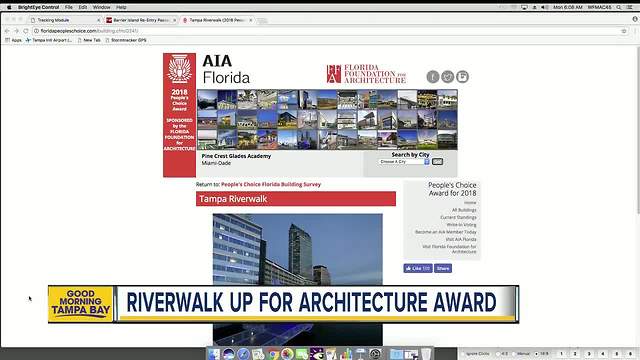The image size is (640, 360).
Task: Switch to the Tracking Module tab
Action: pyautogui.click(x=64, y=20)
